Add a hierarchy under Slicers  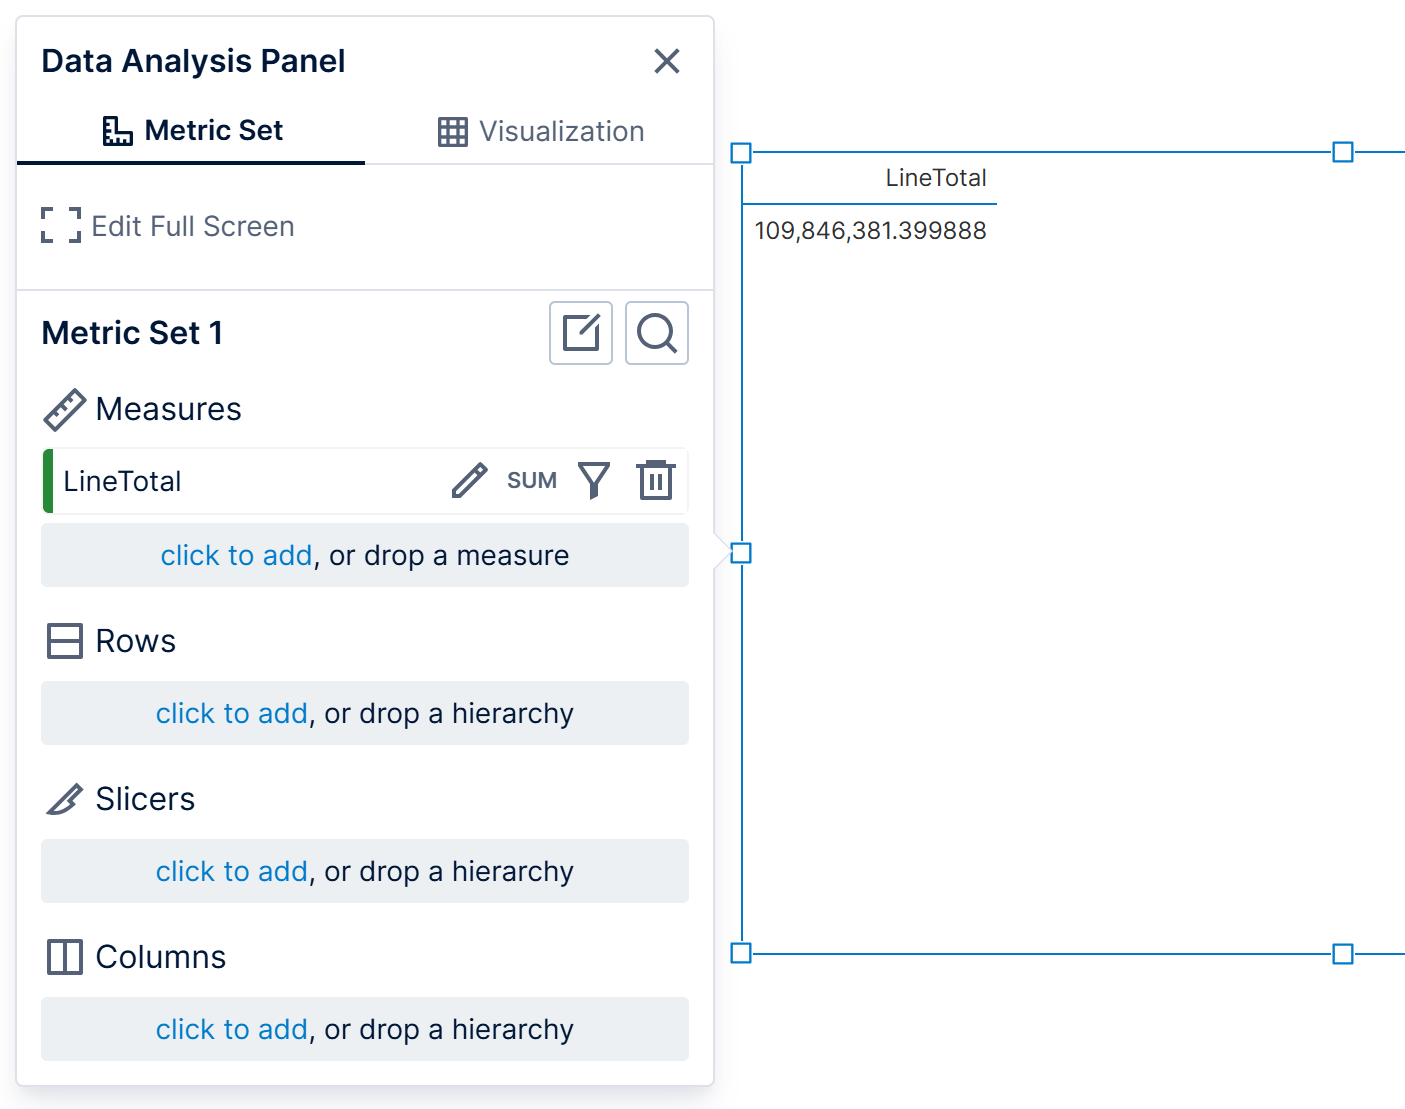[365, 871]
